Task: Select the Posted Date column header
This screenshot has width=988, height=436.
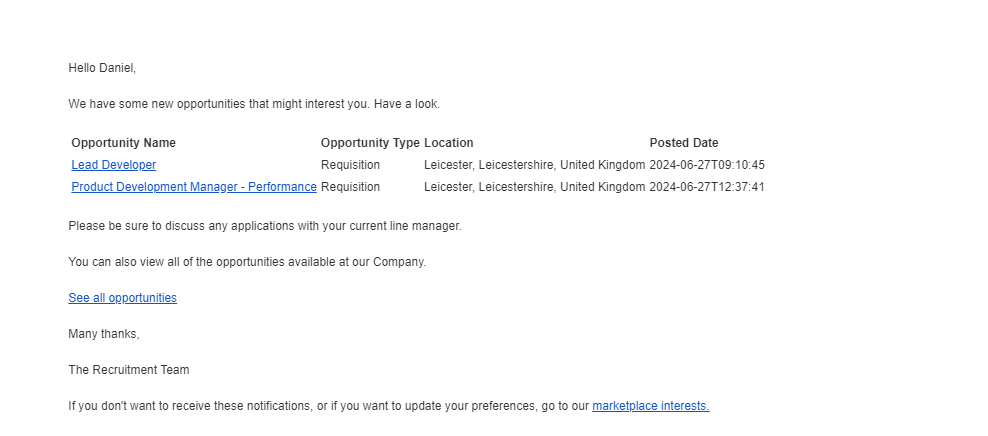Action: (684, 143)
